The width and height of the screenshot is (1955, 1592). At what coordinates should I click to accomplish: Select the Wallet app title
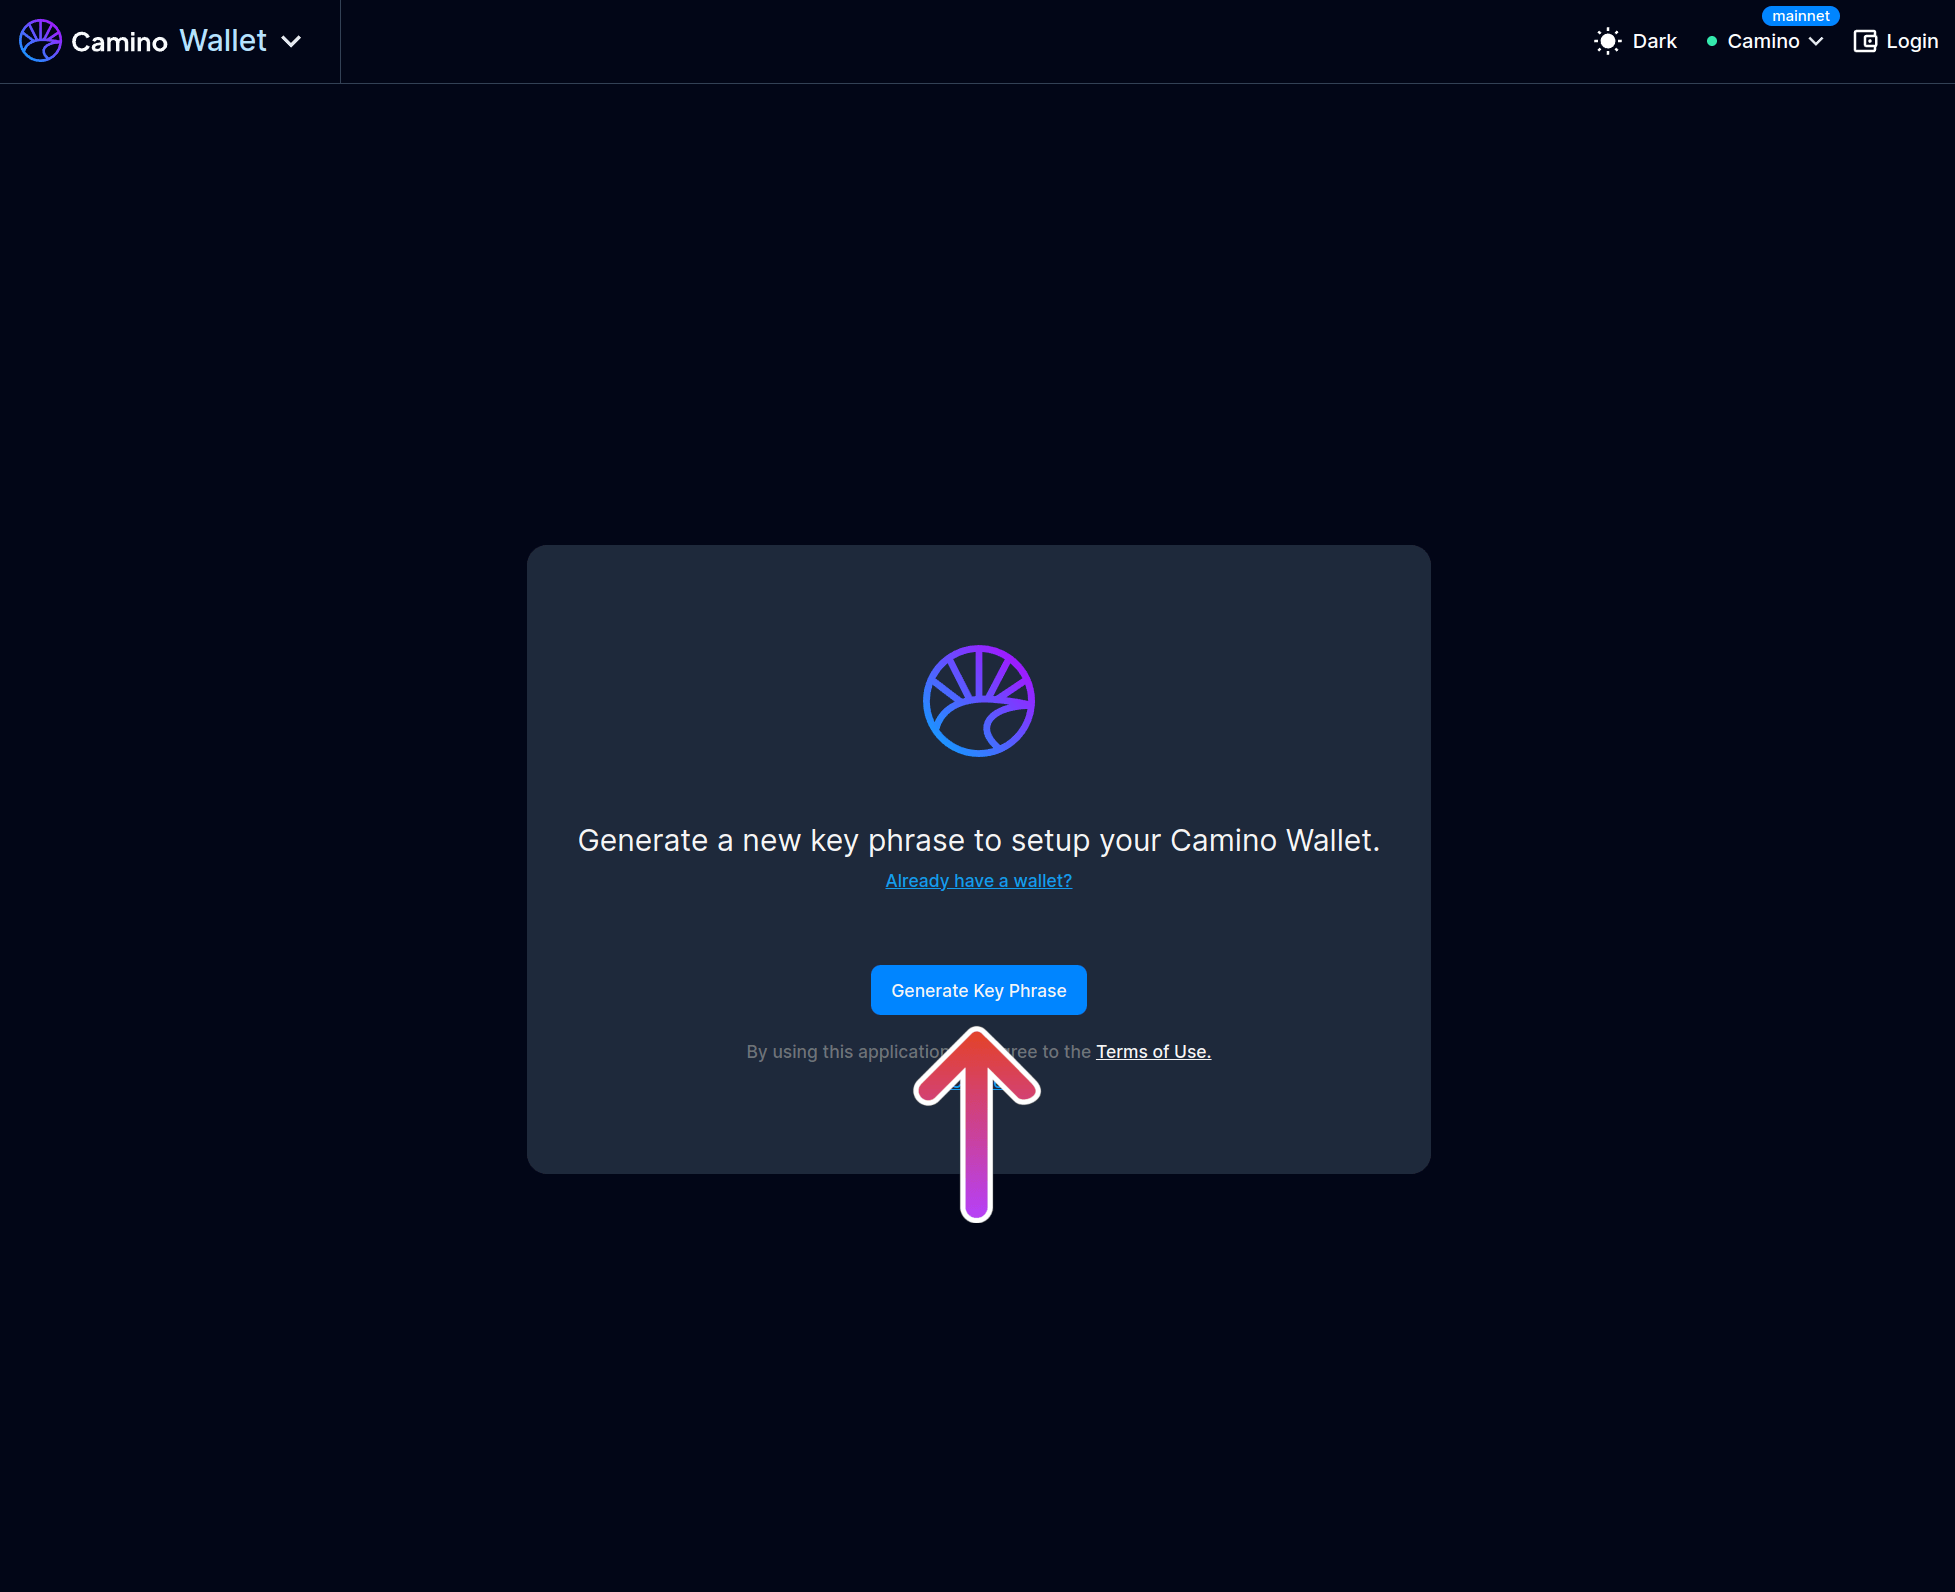[223, 41]
